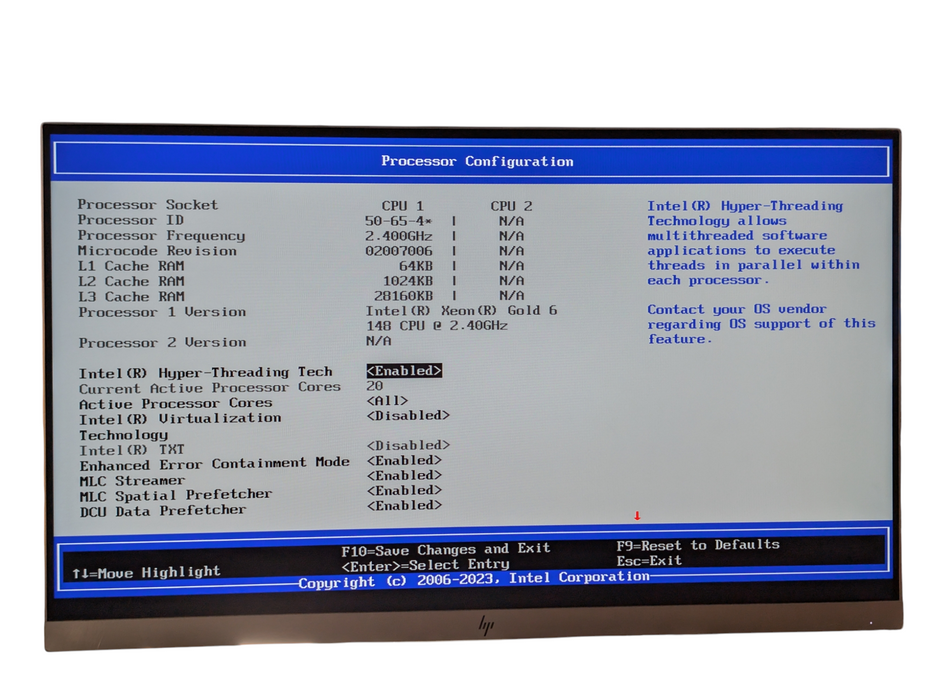Click the Move Highlight arrows hint
The image size is (930, 700).
(x=146, y=572)
